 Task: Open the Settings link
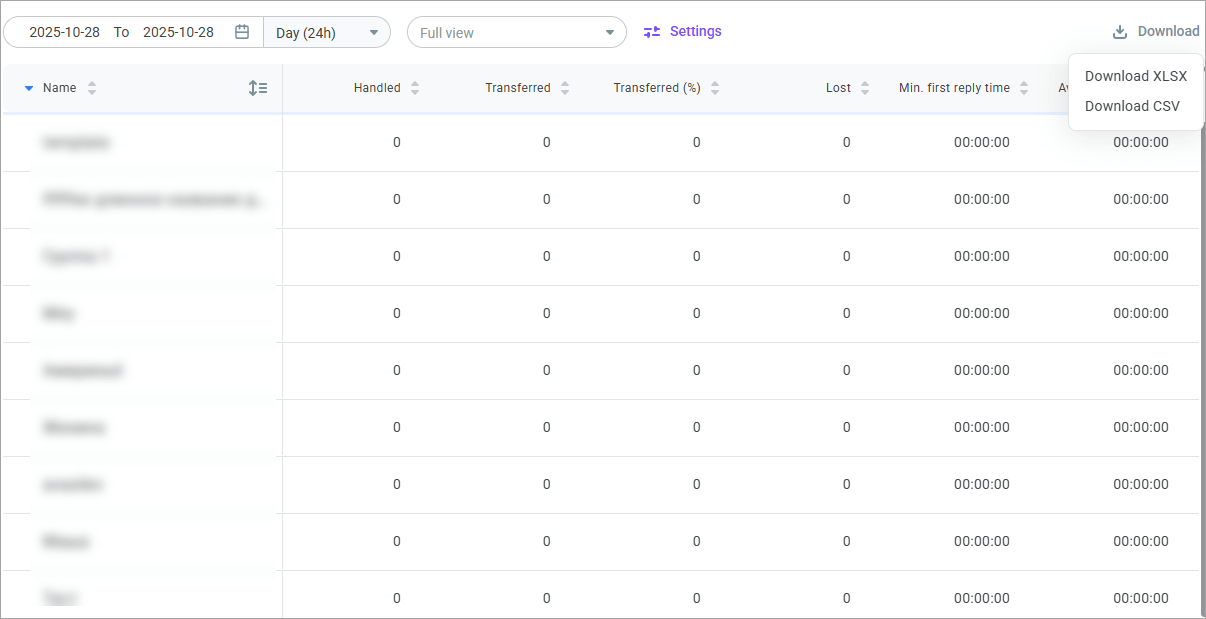click(x=695, y=32)
